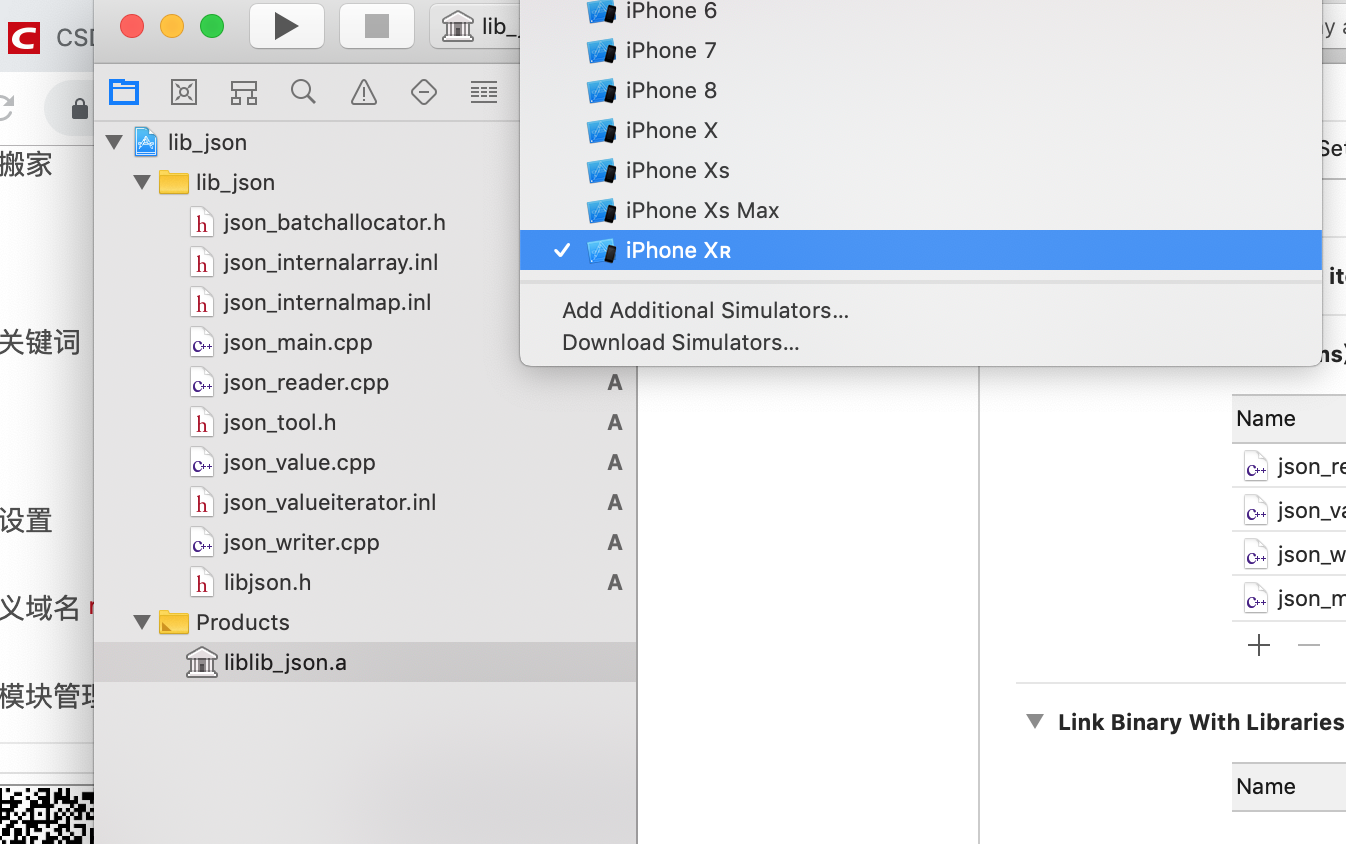Collapse the Products group

[x=142, y=622]
